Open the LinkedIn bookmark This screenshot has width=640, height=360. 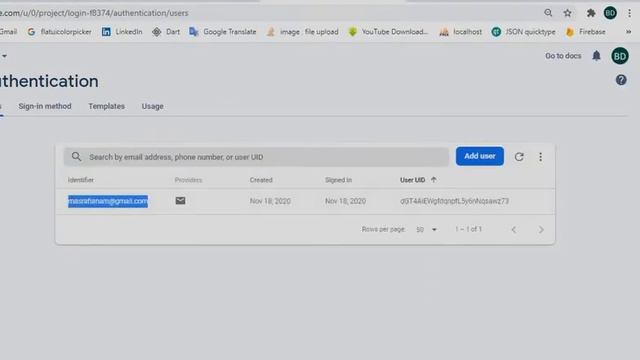point(122,32)
